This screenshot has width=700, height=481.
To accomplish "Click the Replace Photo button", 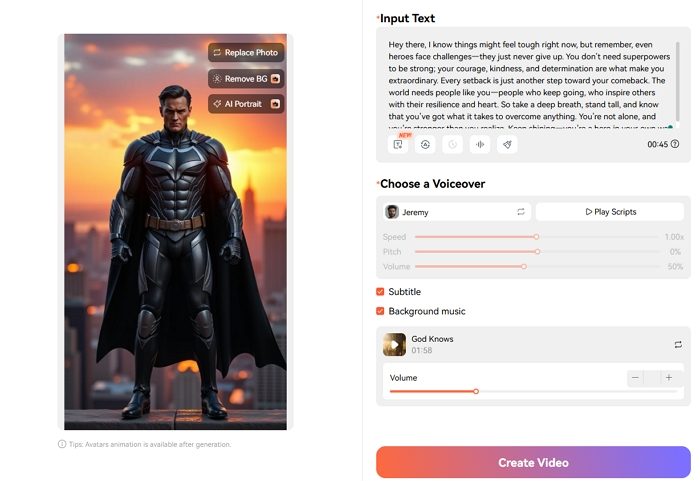I will tap(246, 52).
